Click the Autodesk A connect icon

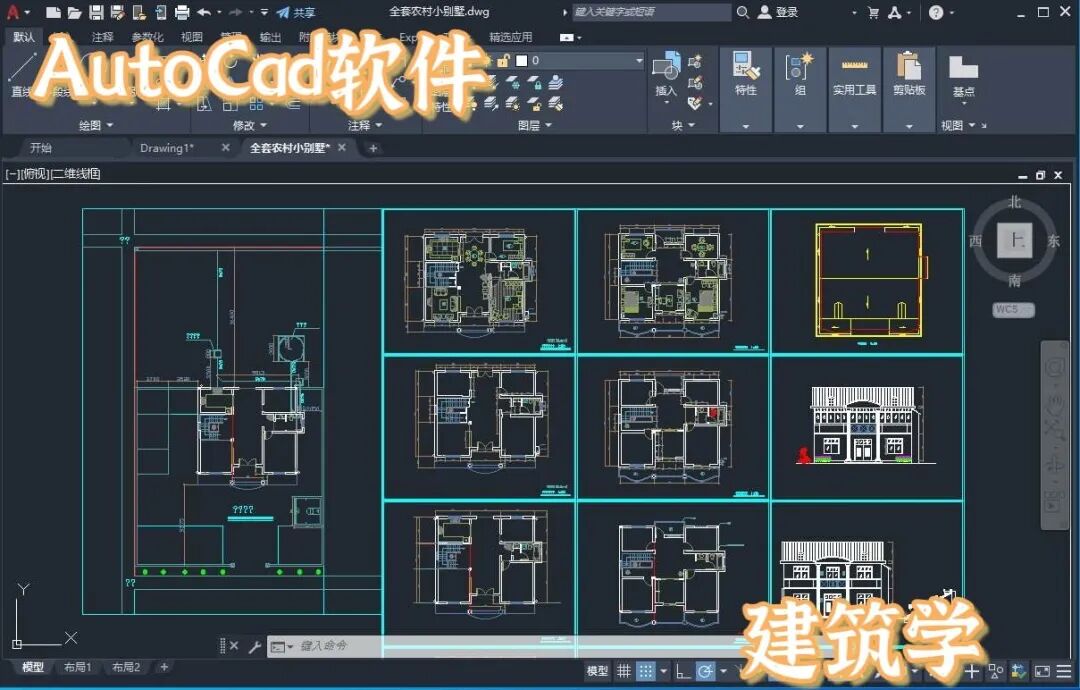tap(895, 12)
